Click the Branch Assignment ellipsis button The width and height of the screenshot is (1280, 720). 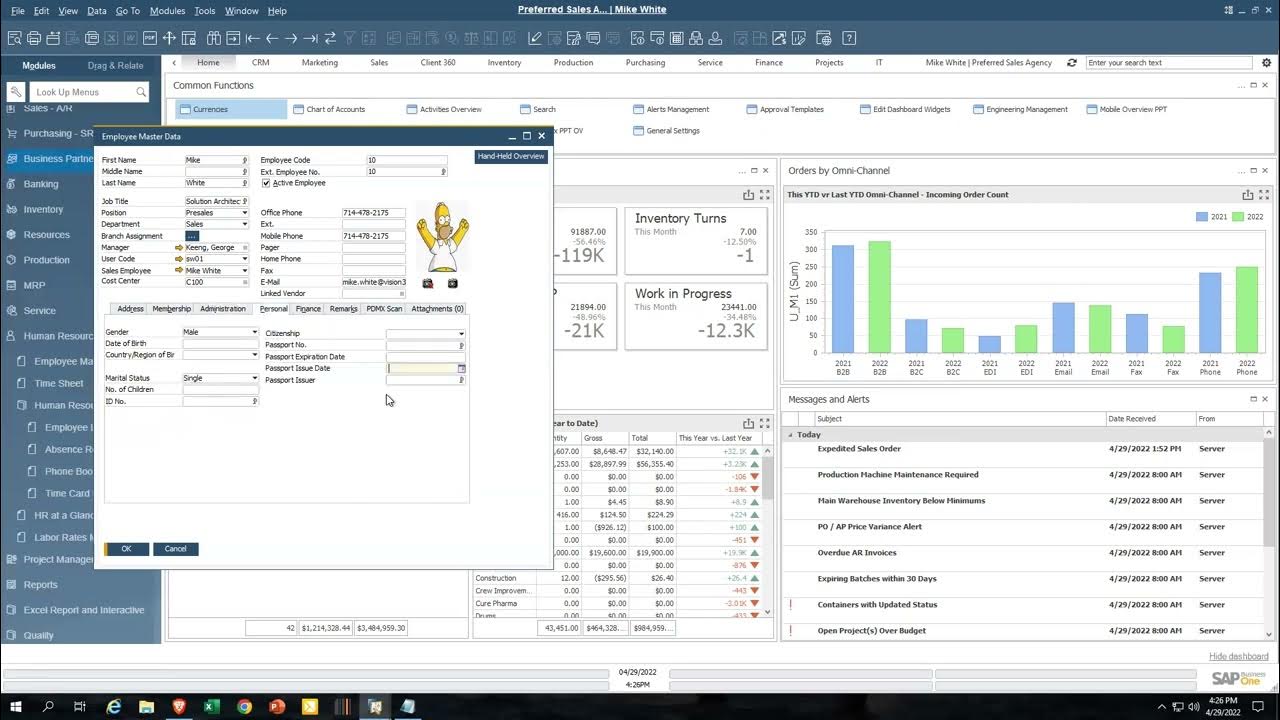point(192,236)
